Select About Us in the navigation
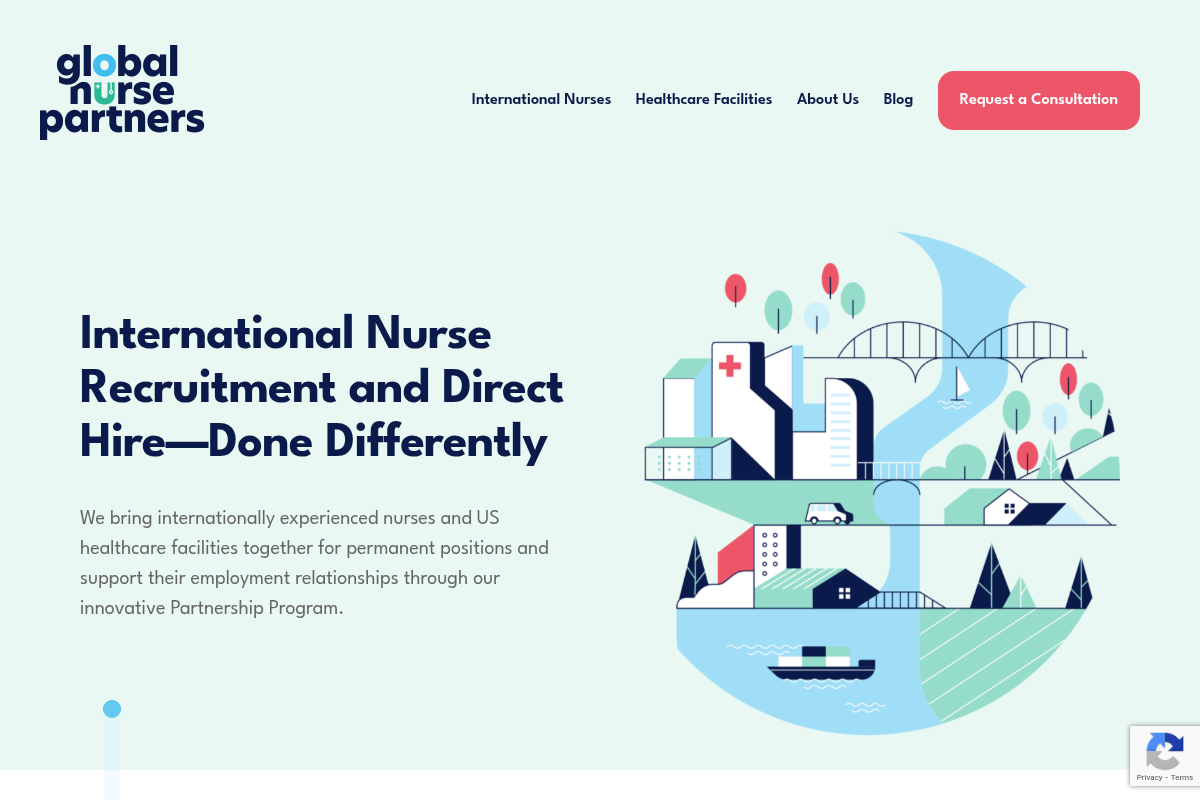1200x800 pixels. 827,99
